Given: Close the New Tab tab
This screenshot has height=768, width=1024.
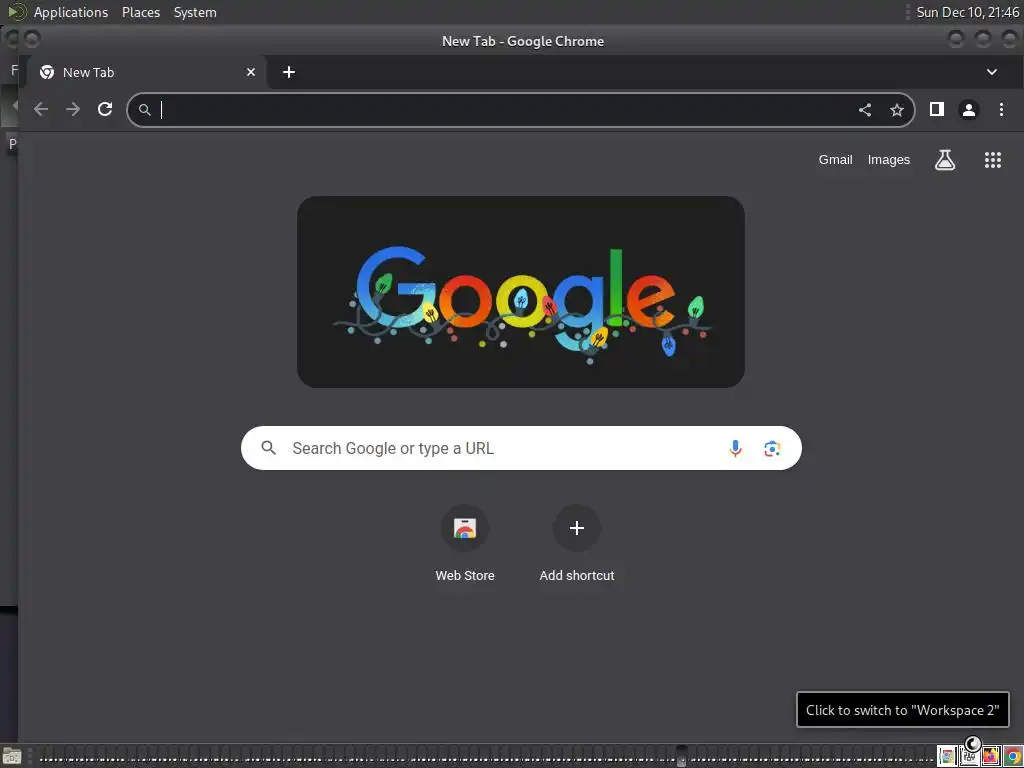Looking at the screenshot, I should point(251,72).
